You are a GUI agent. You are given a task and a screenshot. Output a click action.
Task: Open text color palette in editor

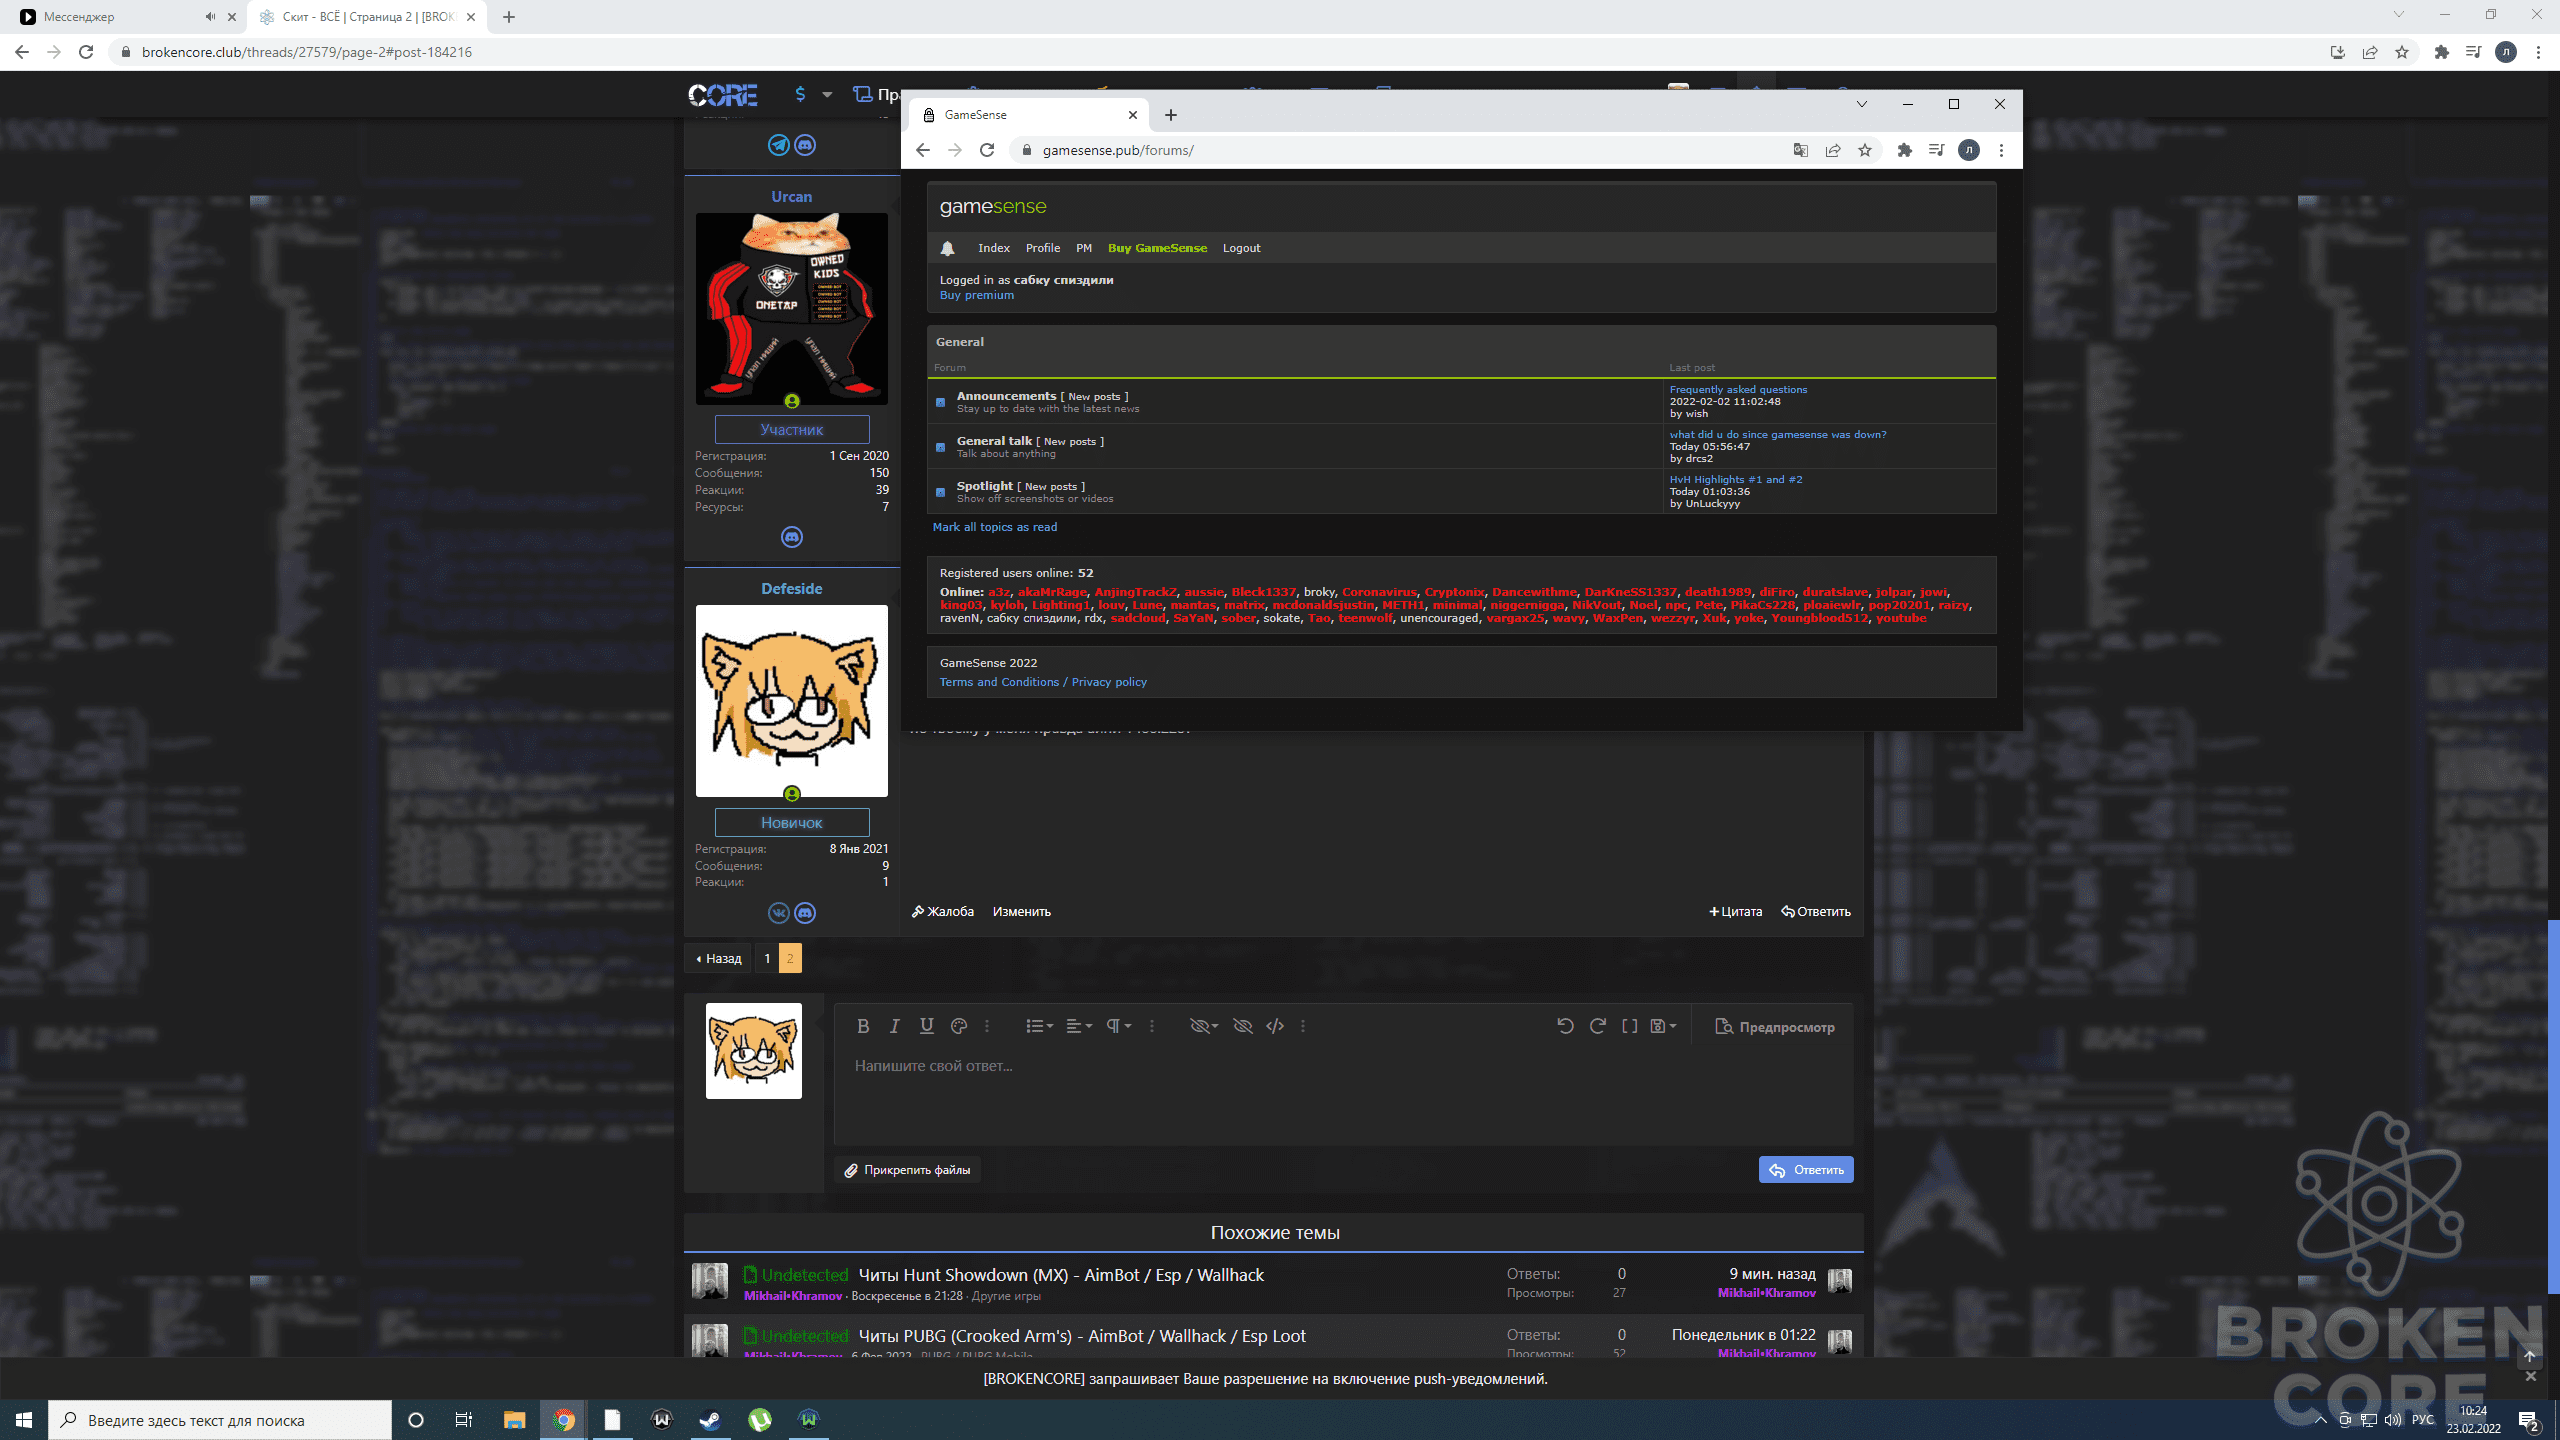959,1026
